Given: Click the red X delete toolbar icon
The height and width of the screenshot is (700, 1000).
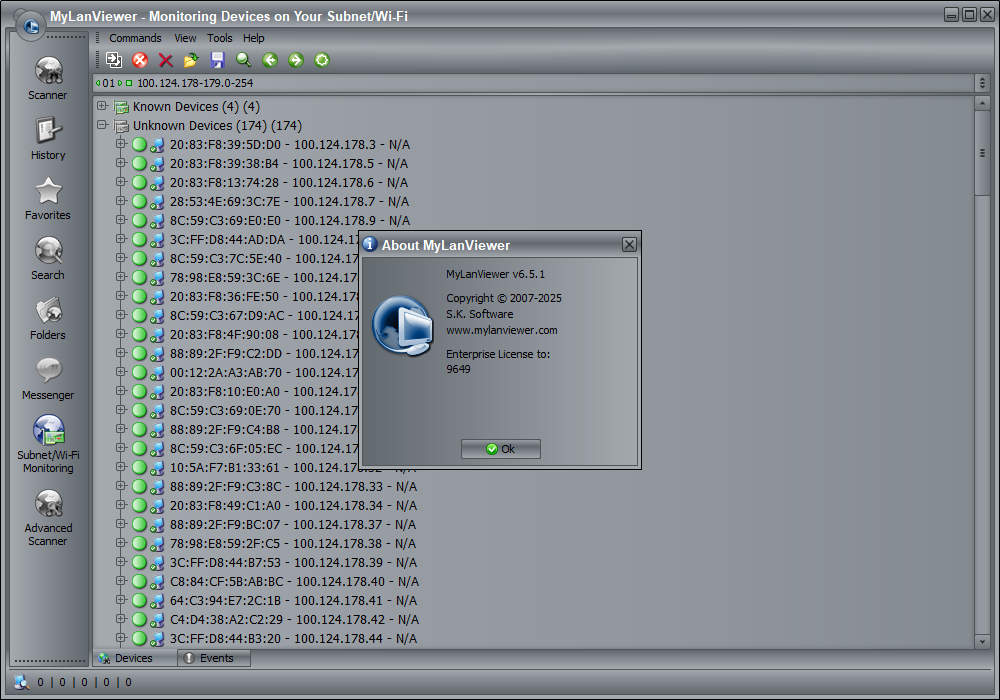Looking at the screenshot, I should tap(166, 60).
